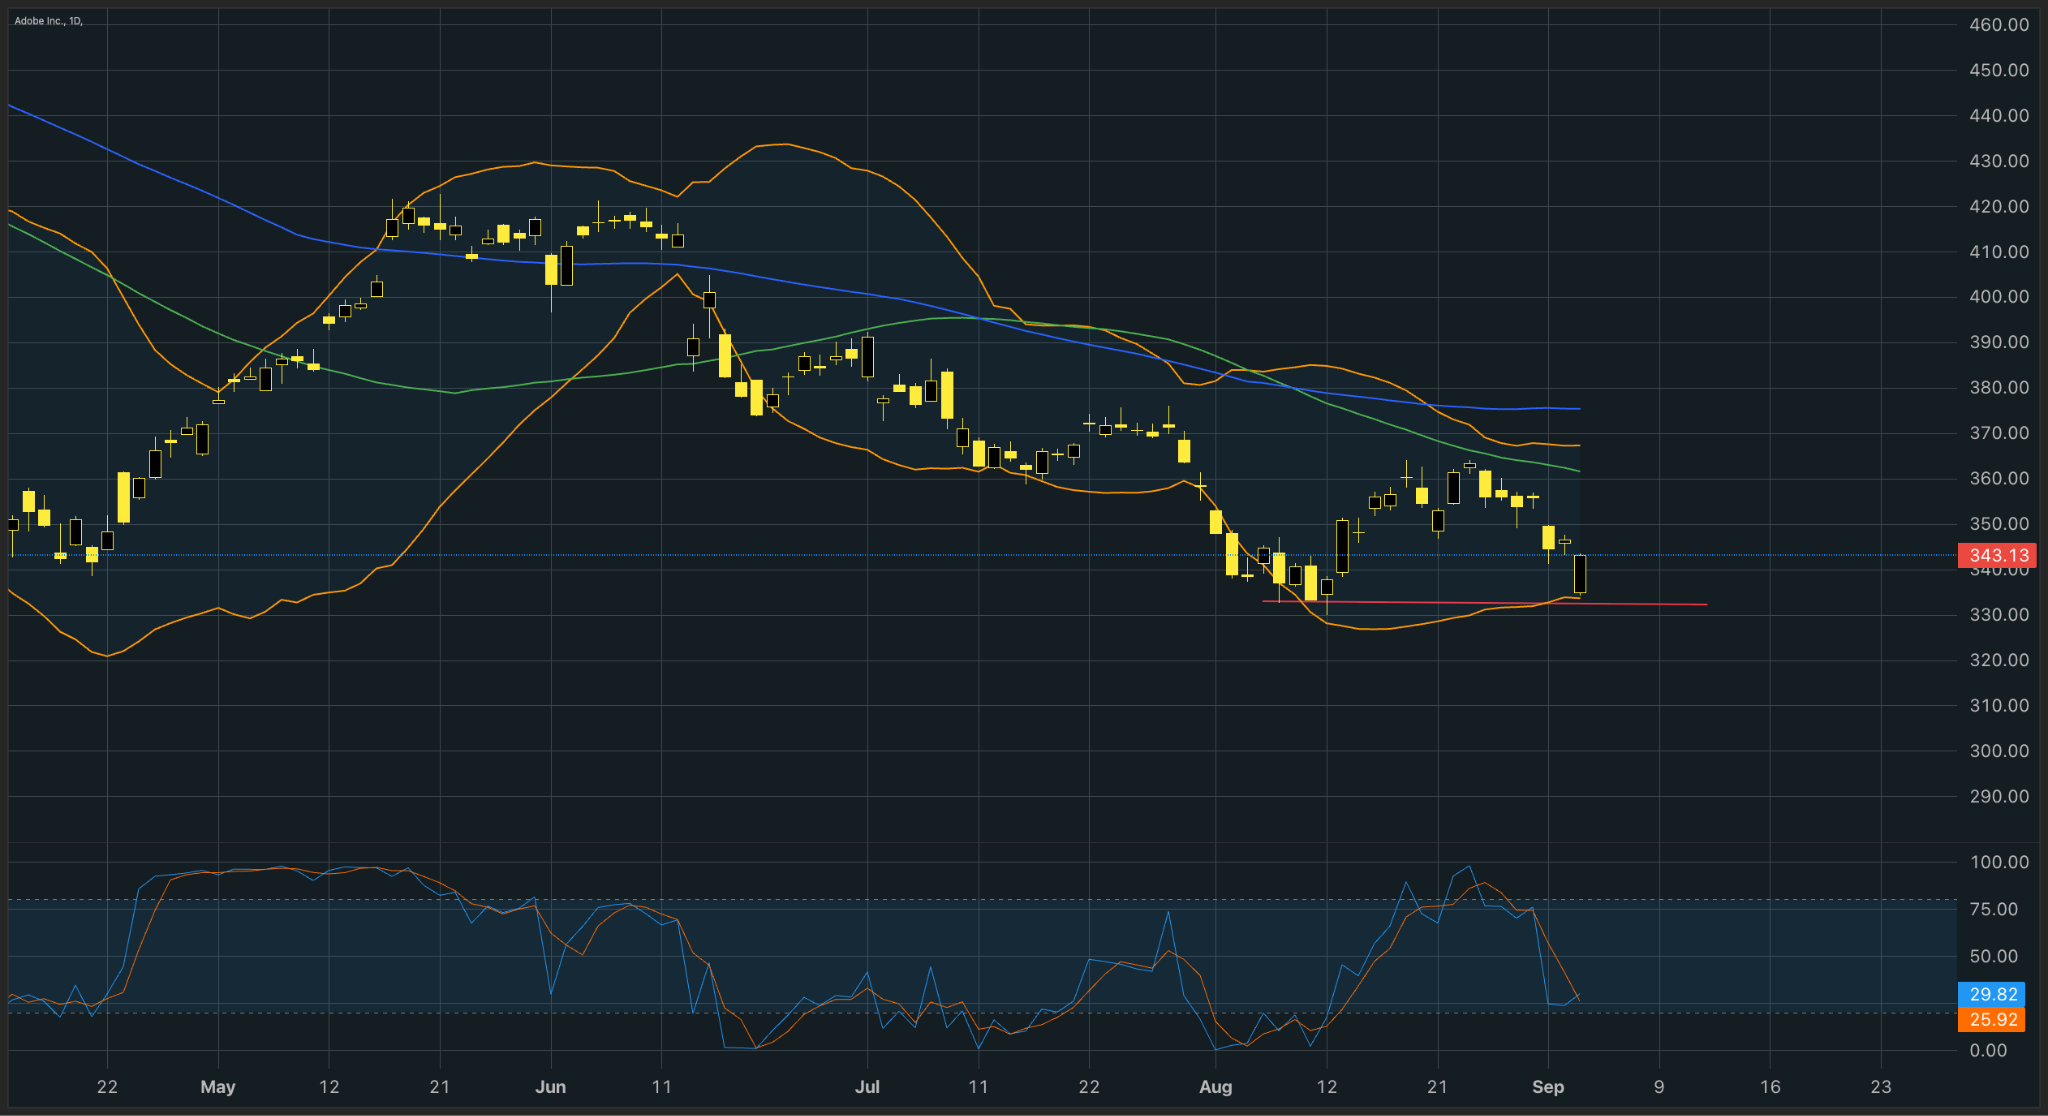Viewport: 2048px width, 1116px height.
Task: Click the 360.00 price axis label
Action: [1999, 479]
